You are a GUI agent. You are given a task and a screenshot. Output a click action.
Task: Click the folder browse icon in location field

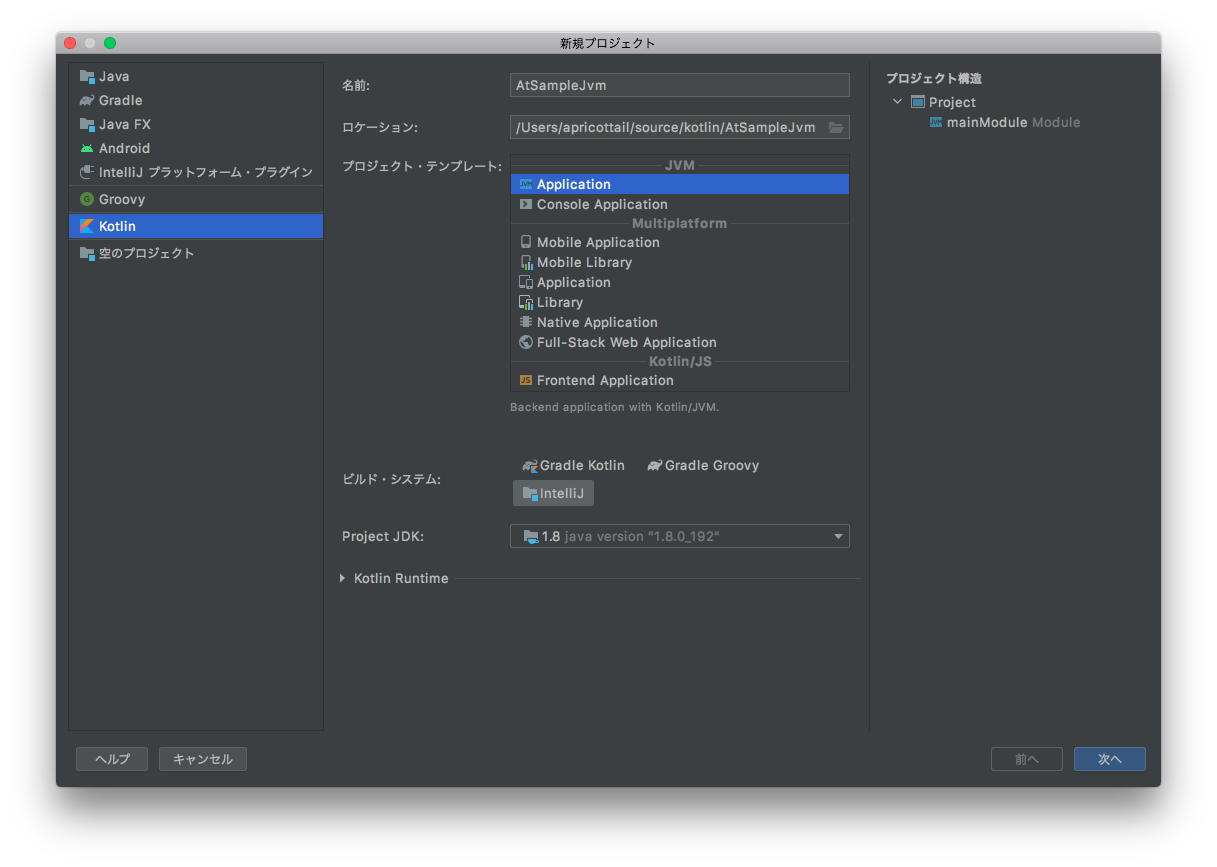836,127
